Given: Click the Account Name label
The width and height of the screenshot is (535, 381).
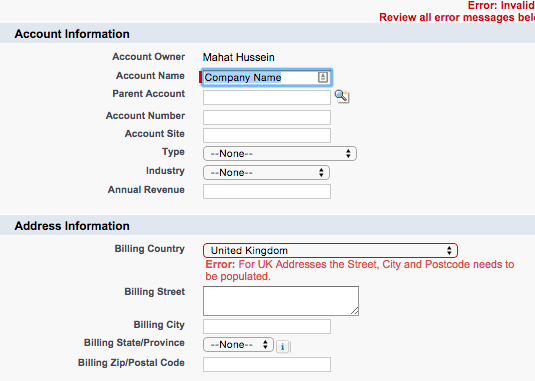Looking at the screenshot, I should click(150, 75).
